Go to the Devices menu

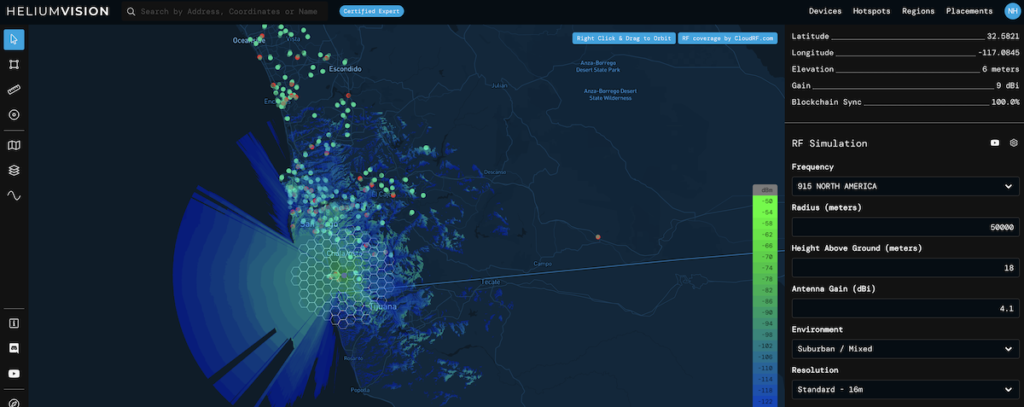pos(825,11)
